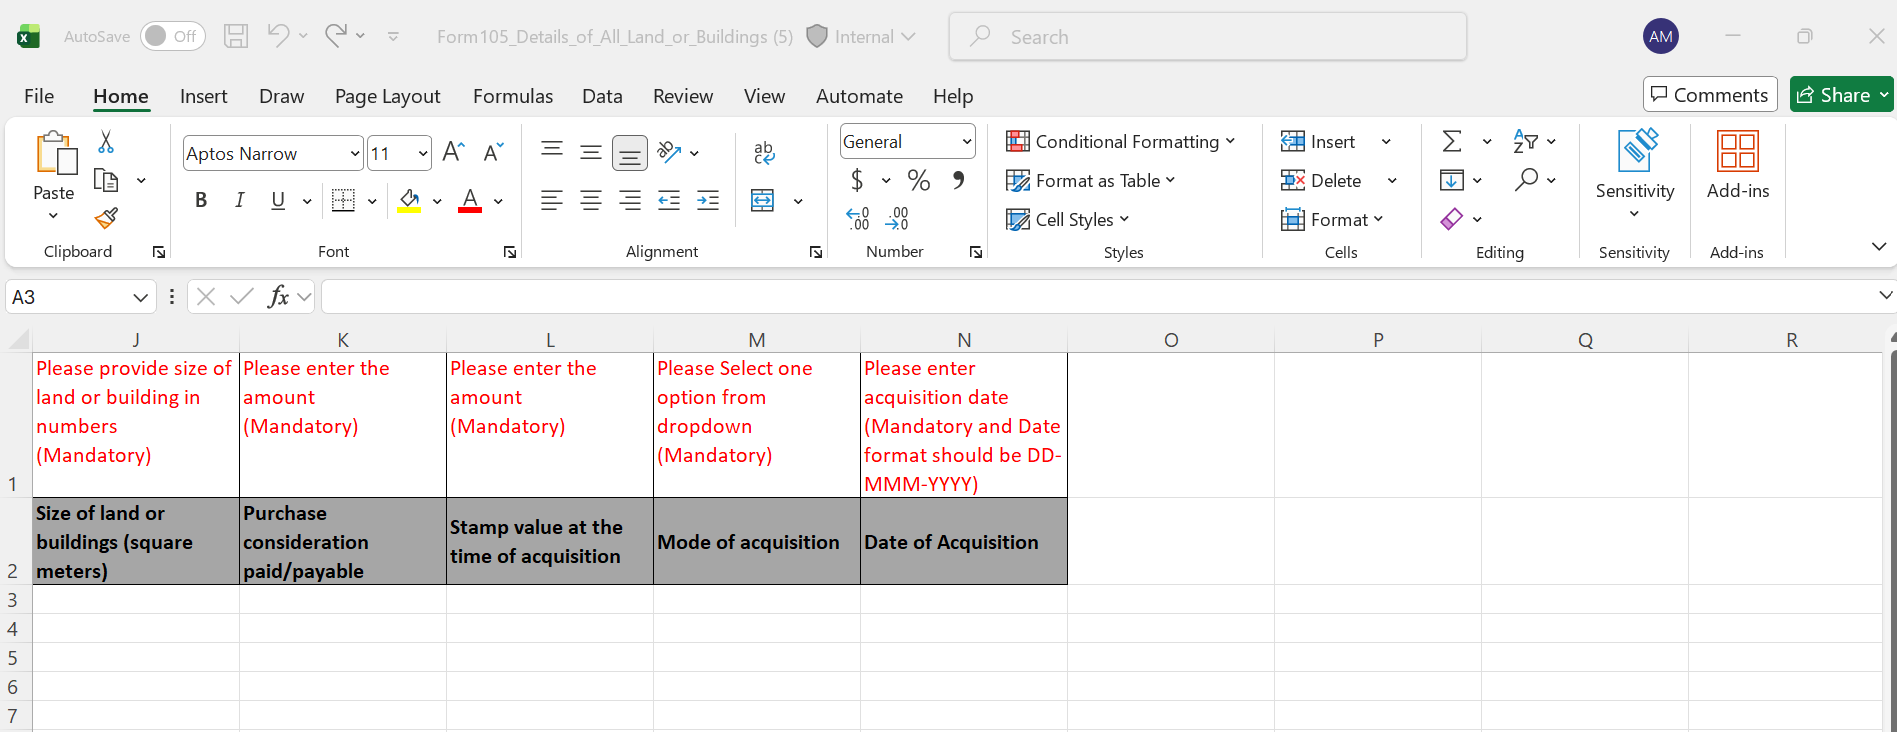The image size is (1897, 732).
Task: Click the Sort and Filter icon
Action: point(1526,141)
